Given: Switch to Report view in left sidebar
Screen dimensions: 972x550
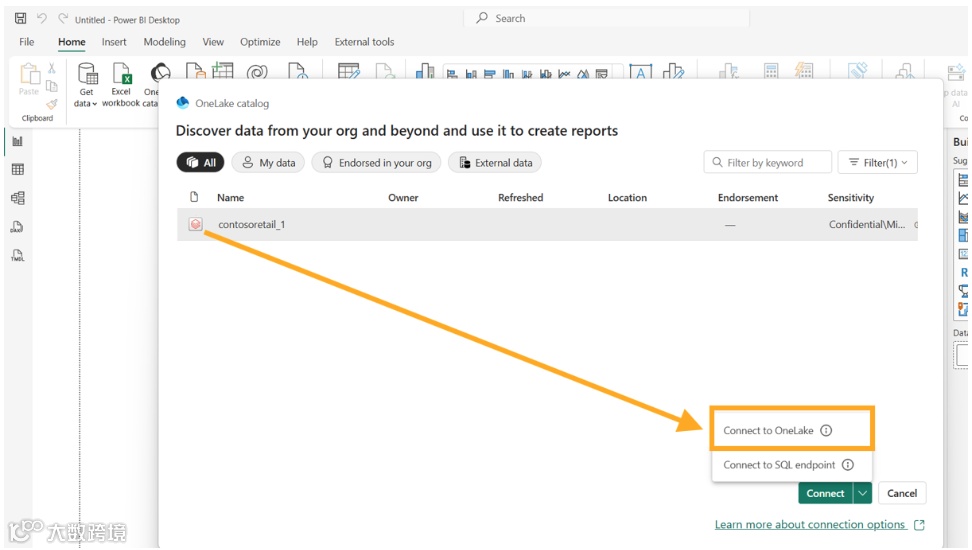Looking at the screenshot, I should [x=17, y=141].
